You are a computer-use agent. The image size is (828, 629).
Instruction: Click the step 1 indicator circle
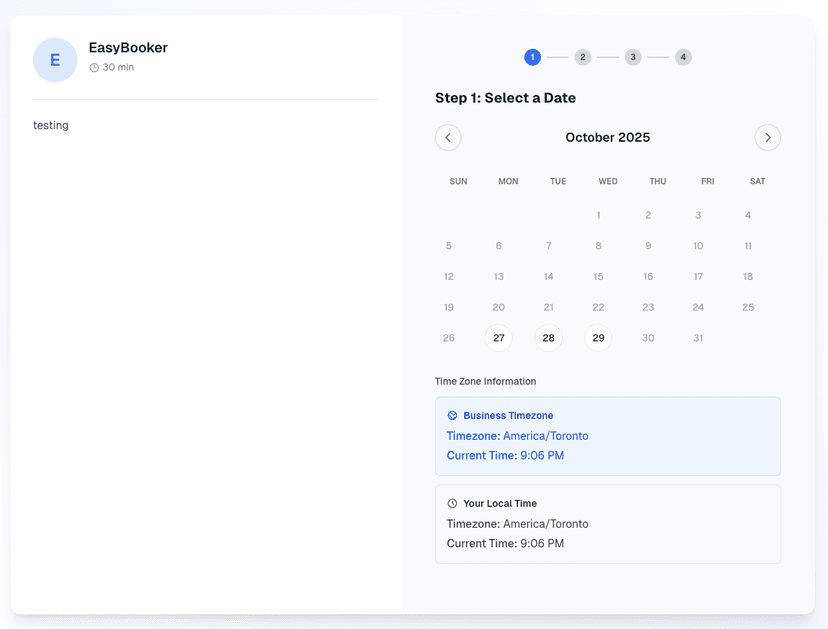(x=533, y=57)
